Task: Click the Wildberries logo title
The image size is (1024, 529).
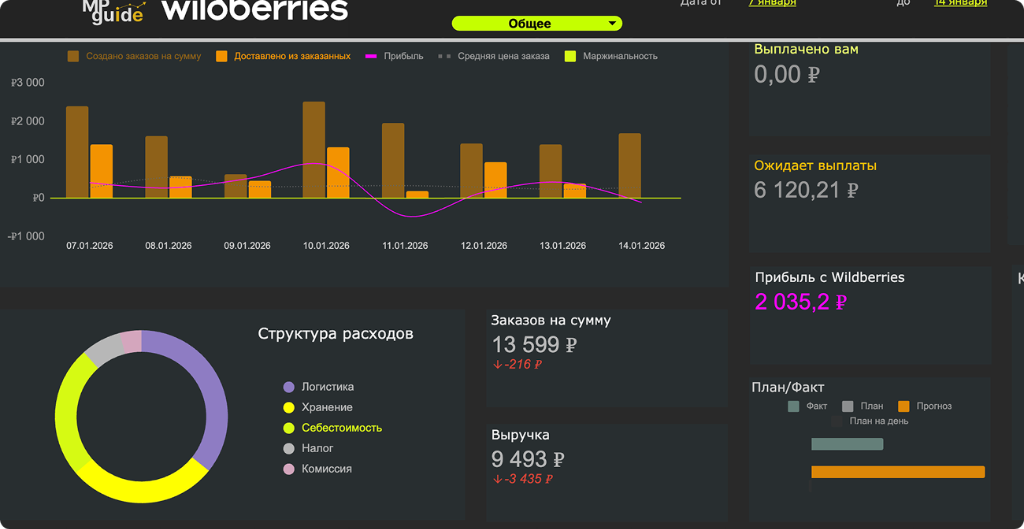Action: [255, 10]
